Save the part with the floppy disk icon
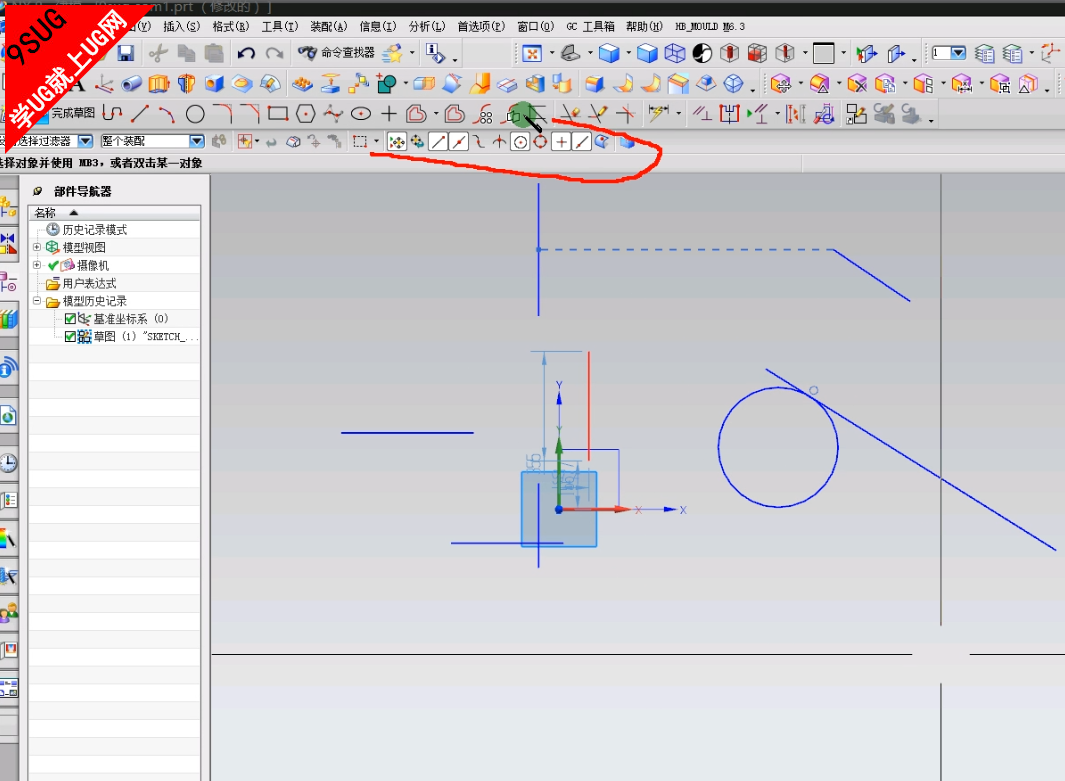Image resolution: width=1065 pixels, height=781 pixels. [x=126, y=53]
